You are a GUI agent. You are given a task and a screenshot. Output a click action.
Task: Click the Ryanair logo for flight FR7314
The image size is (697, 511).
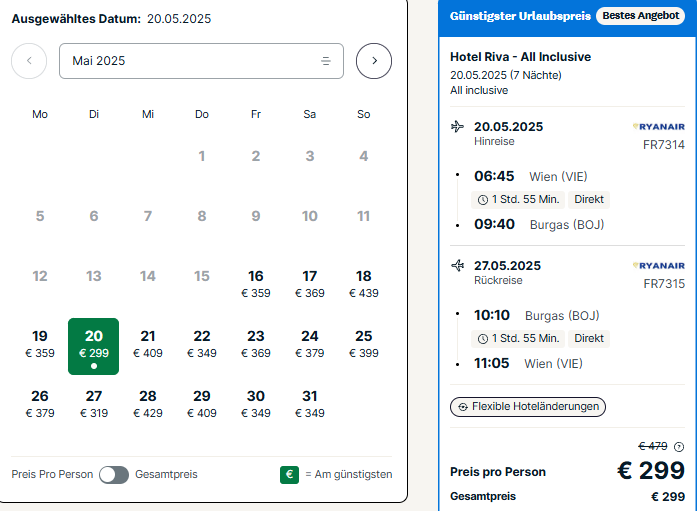point(659,127)
